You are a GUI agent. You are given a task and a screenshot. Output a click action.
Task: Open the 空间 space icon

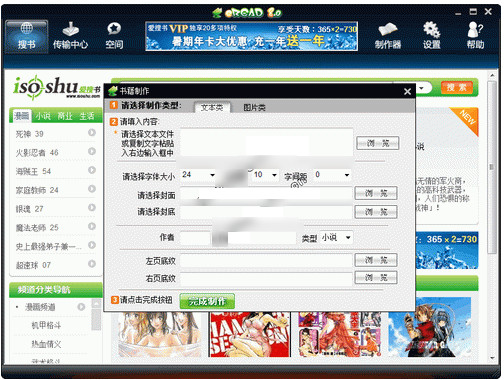(114, 36)
